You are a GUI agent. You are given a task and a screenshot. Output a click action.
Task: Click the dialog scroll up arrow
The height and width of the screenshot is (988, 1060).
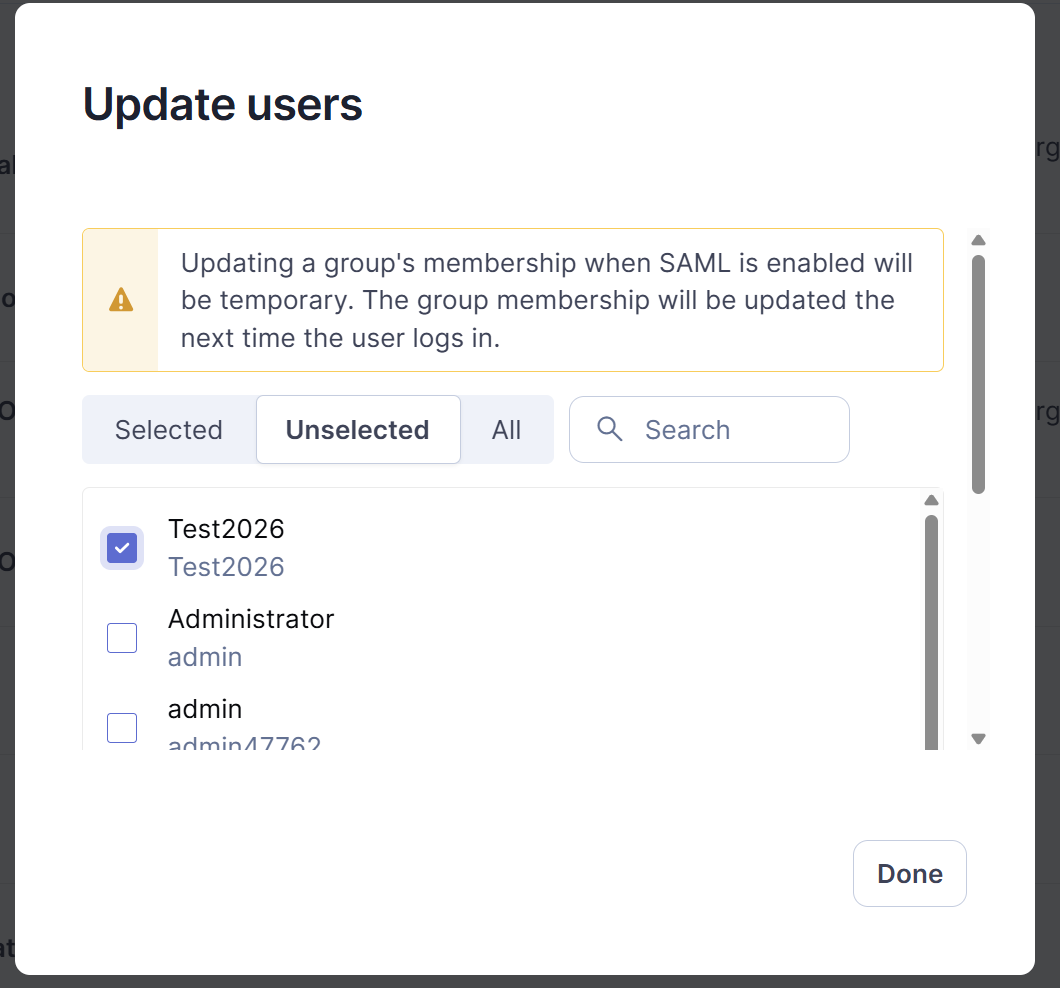point(978,240)
